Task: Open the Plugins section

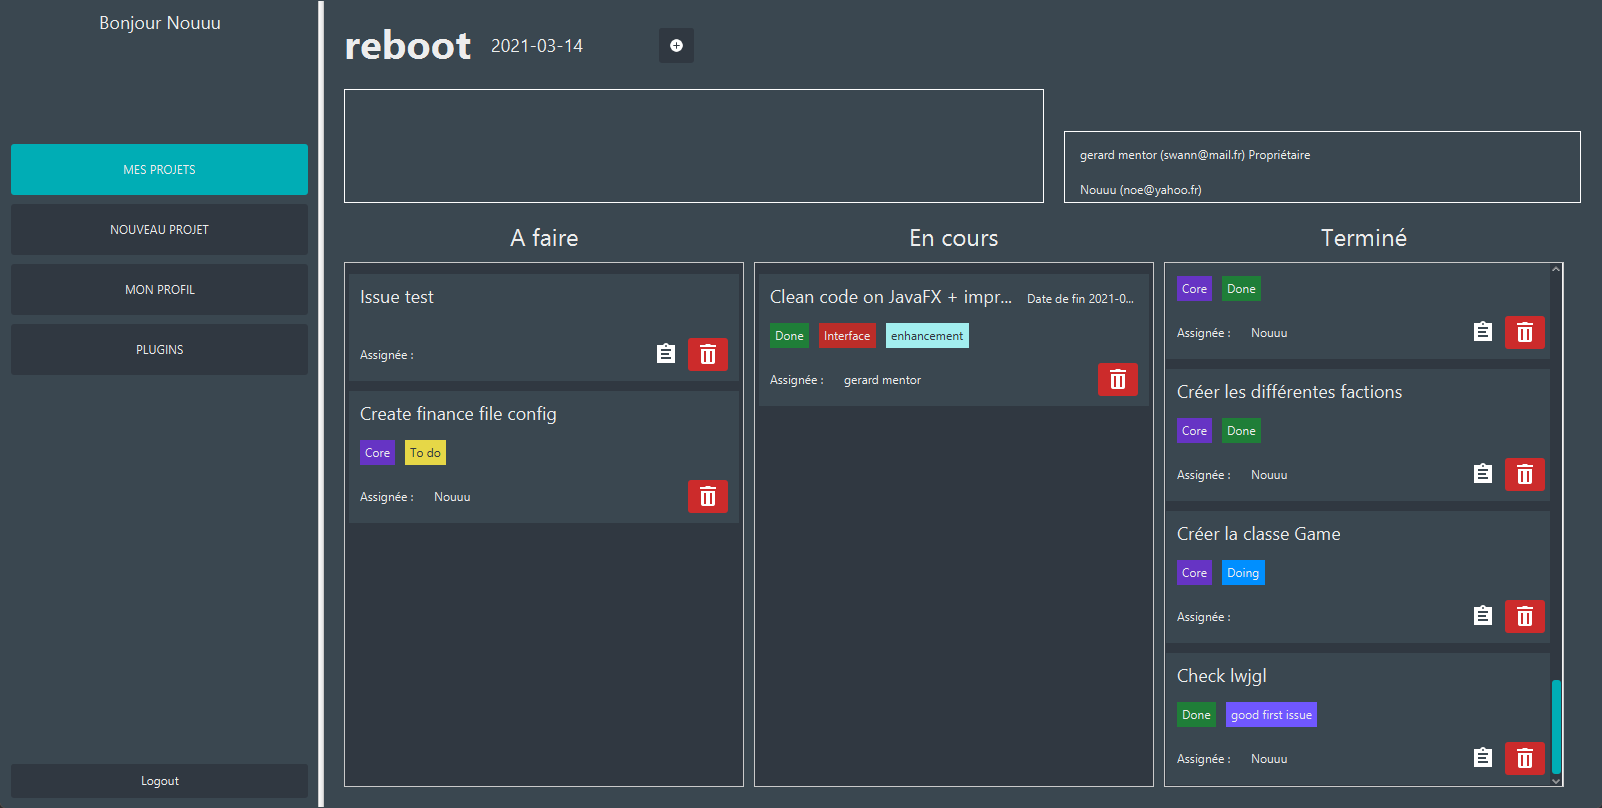Action: coord(159,349)
